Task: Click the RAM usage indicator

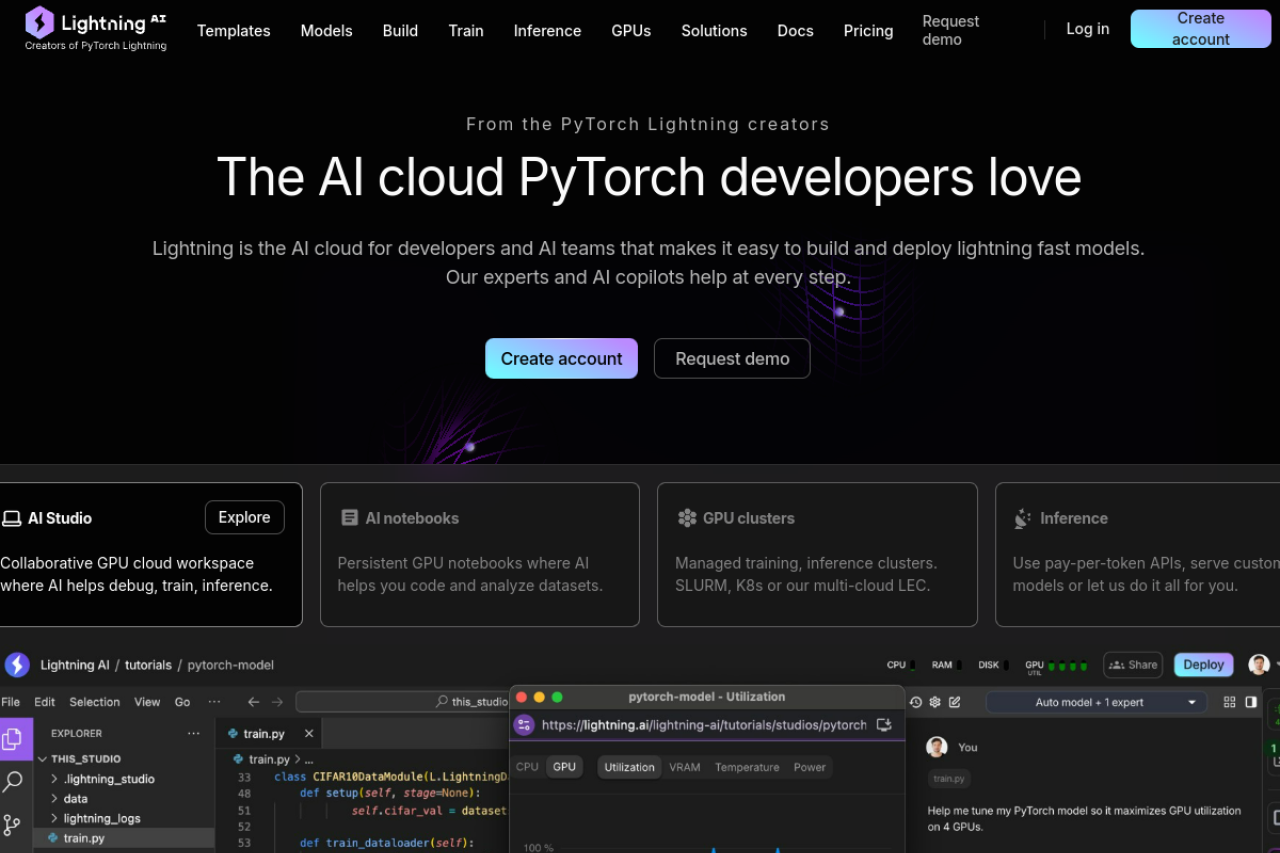Action: pos(946,665)
